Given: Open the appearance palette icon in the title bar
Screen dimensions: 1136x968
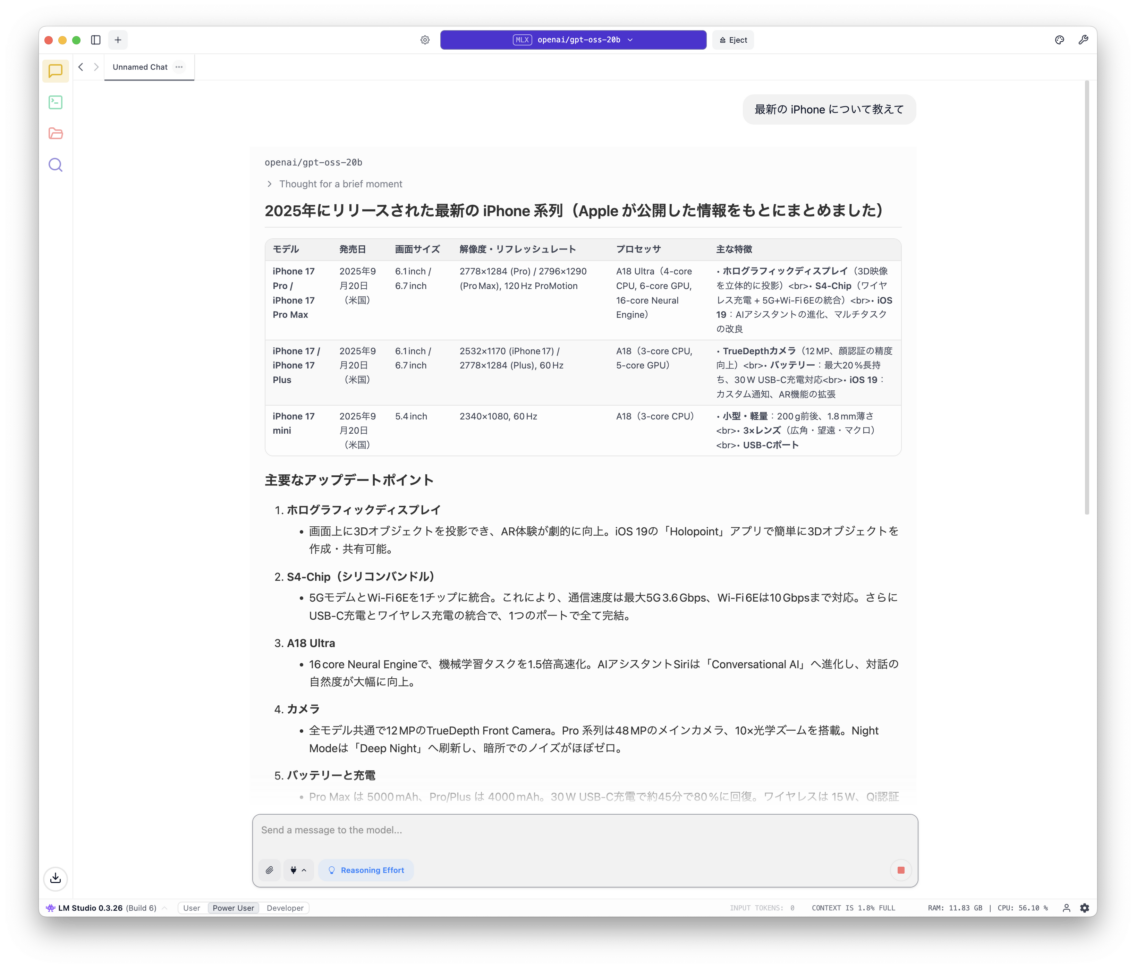Looking at the screenshot, I should [1059, 40].
